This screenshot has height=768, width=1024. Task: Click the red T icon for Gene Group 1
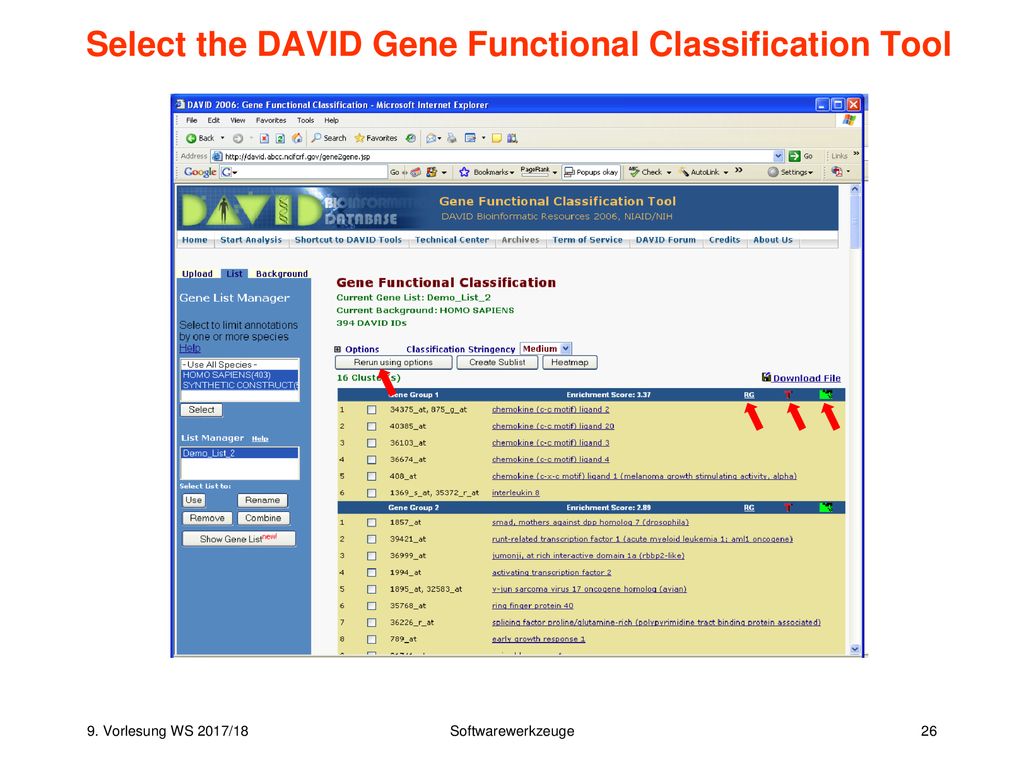788,394
